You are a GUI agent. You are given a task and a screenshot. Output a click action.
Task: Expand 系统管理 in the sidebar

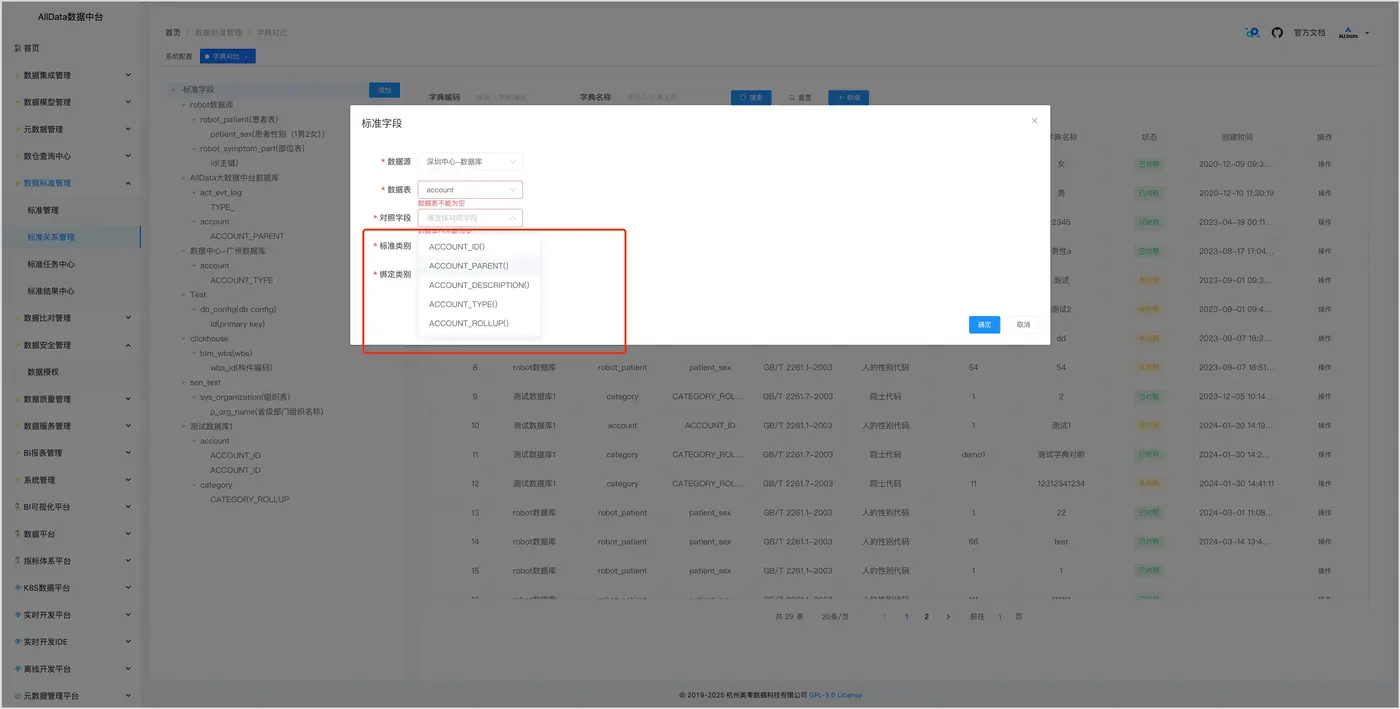(71, 480)
